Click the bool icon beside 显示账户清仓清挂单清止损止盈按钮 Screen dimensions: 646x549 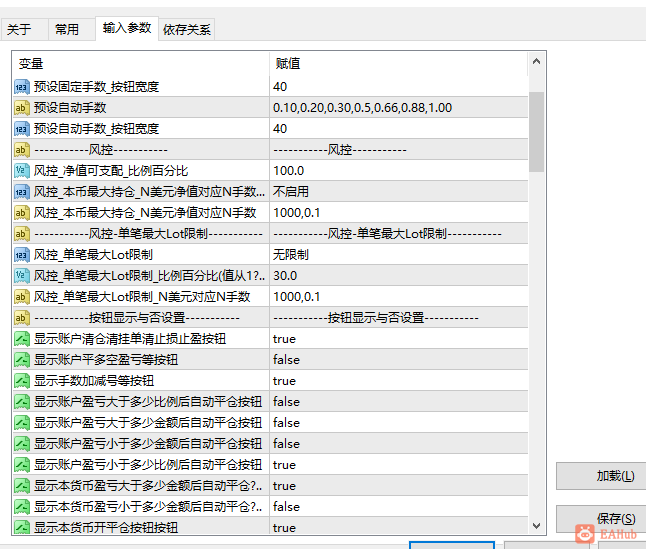[21, 339]
